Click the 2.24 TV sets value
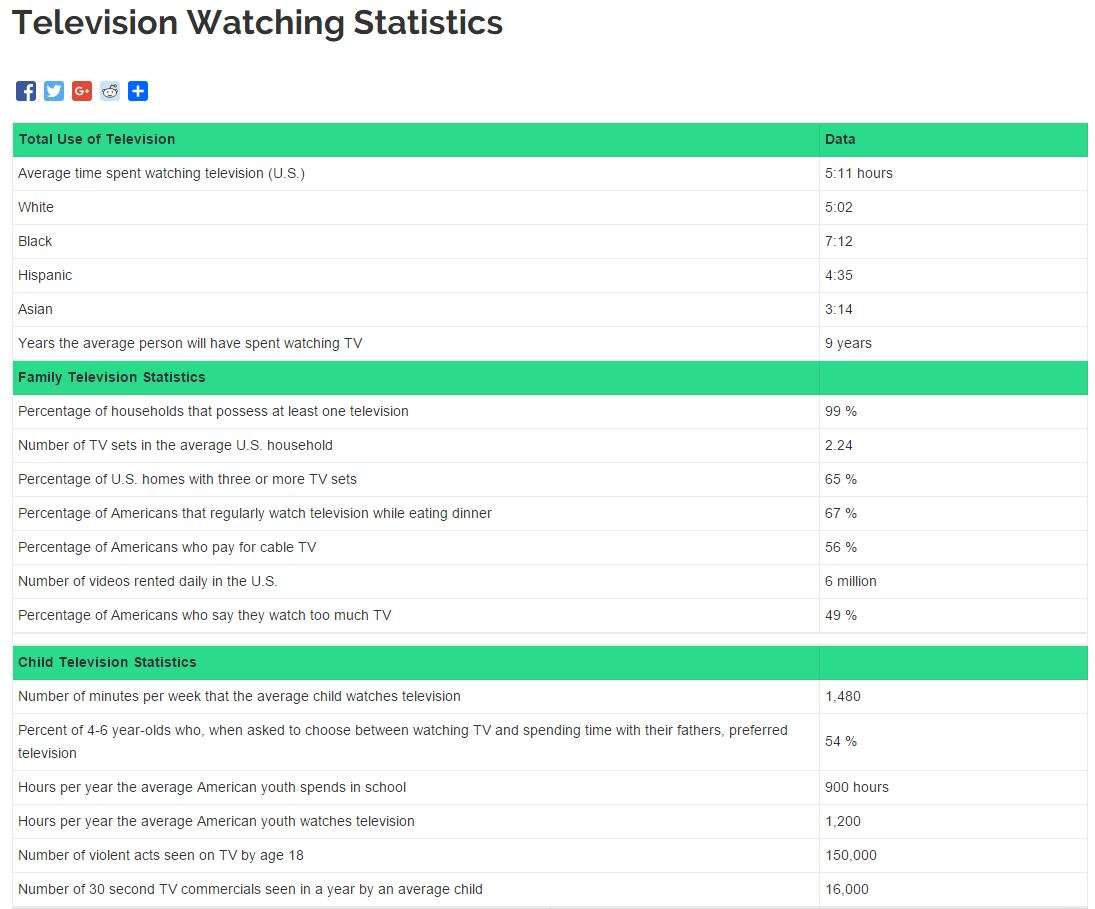 pyautogui.click(x=839, y=445)
